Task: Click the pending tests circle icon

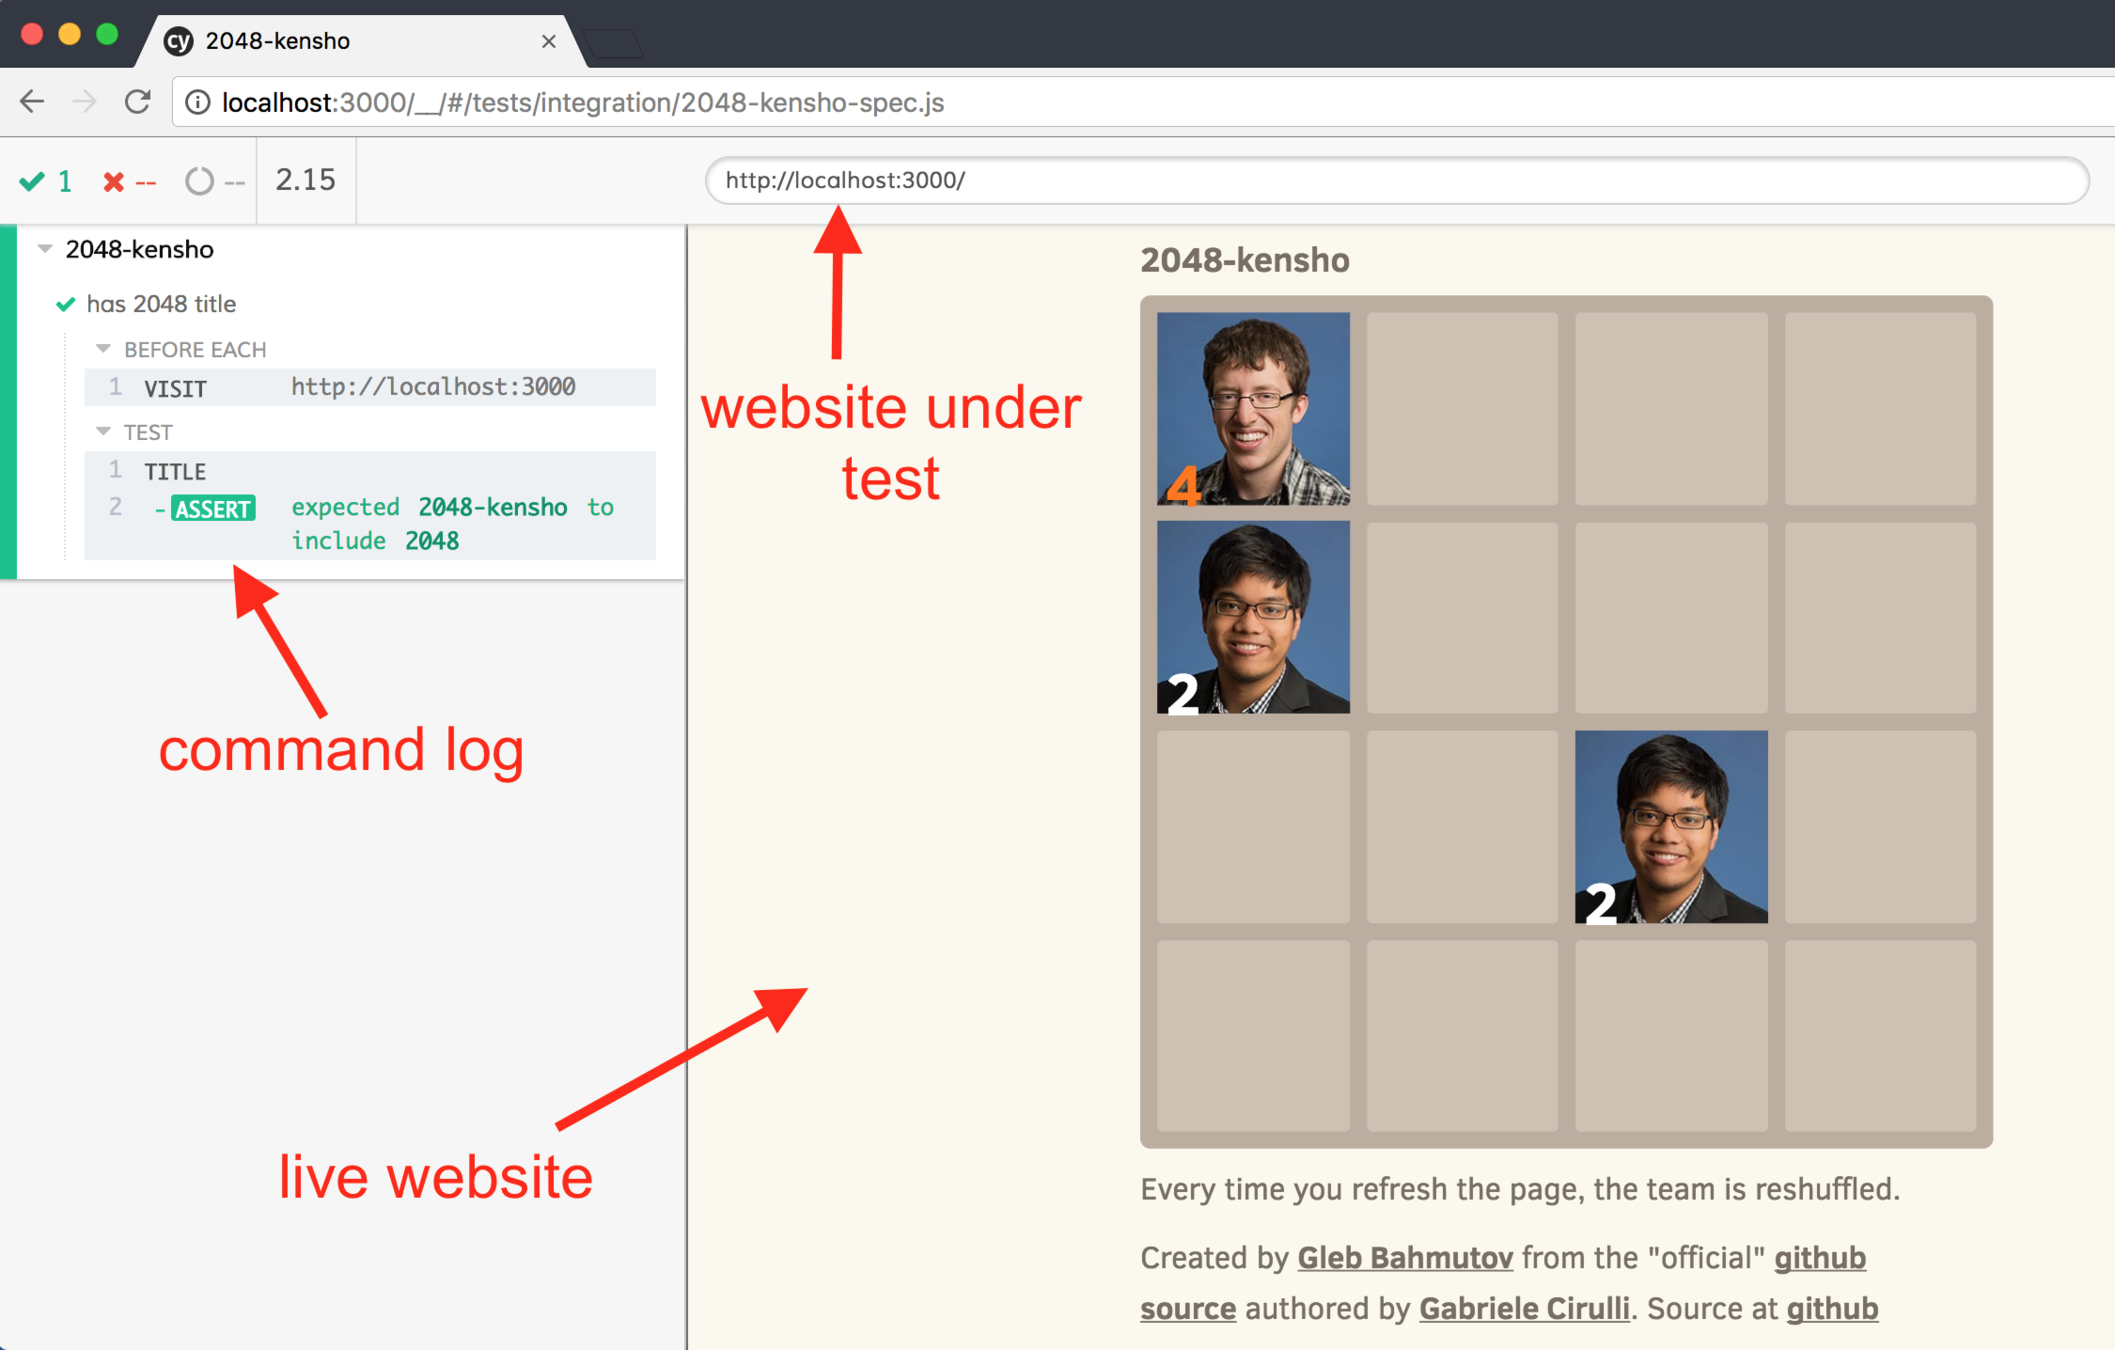Action: (x=199, y=181)
